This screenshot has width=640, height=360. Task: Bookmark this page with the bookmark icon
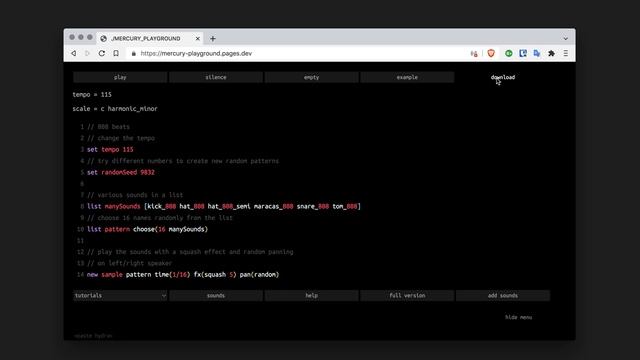point(116,53)
